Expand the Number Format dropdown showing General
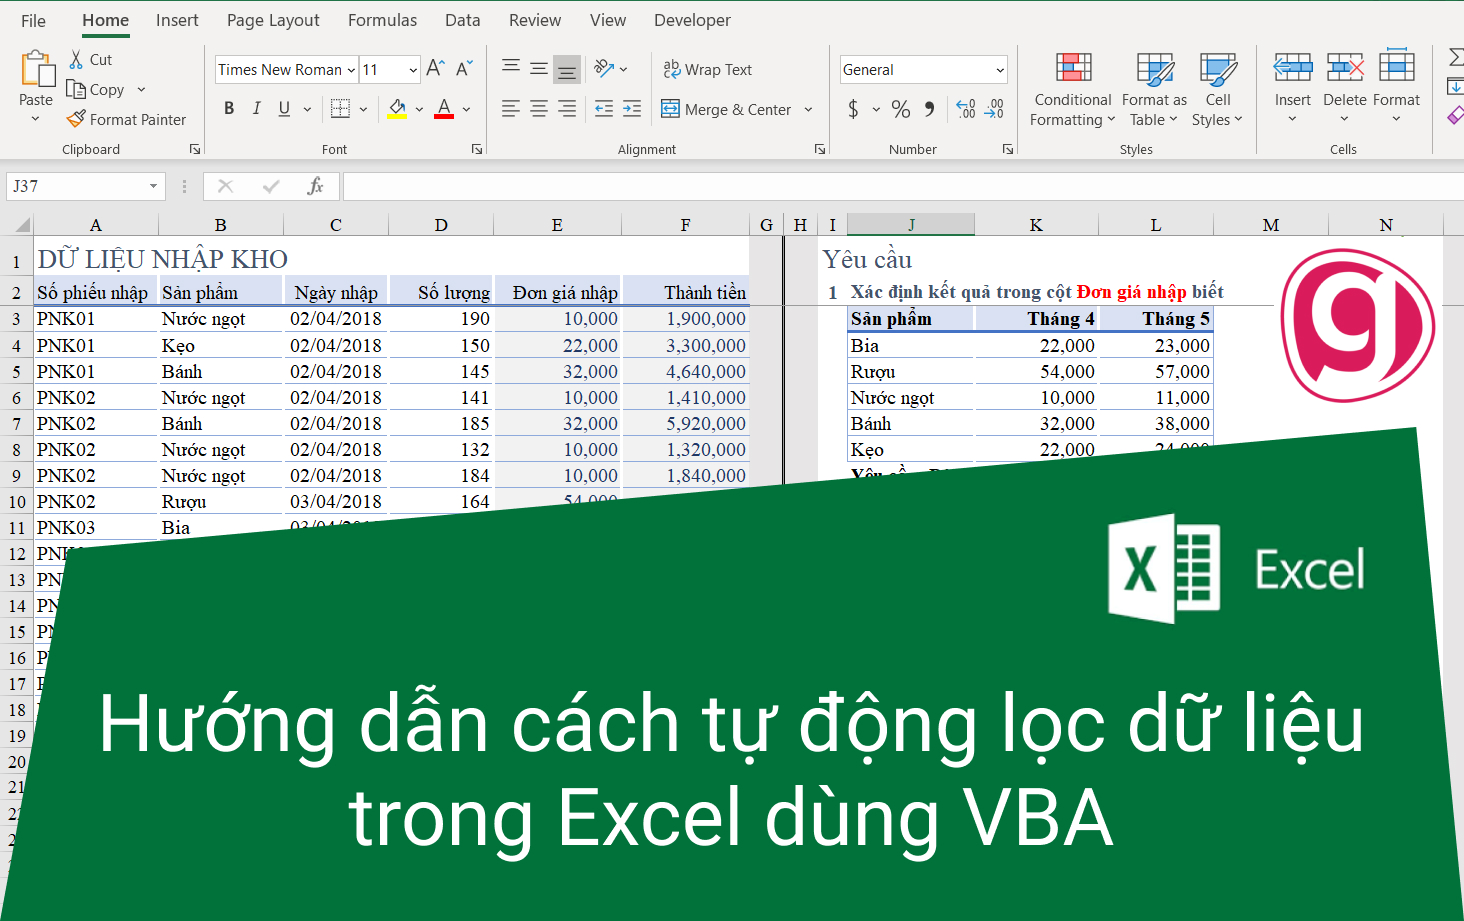Viewport: 1464px width, 921px height. click(x=999, y=69)
